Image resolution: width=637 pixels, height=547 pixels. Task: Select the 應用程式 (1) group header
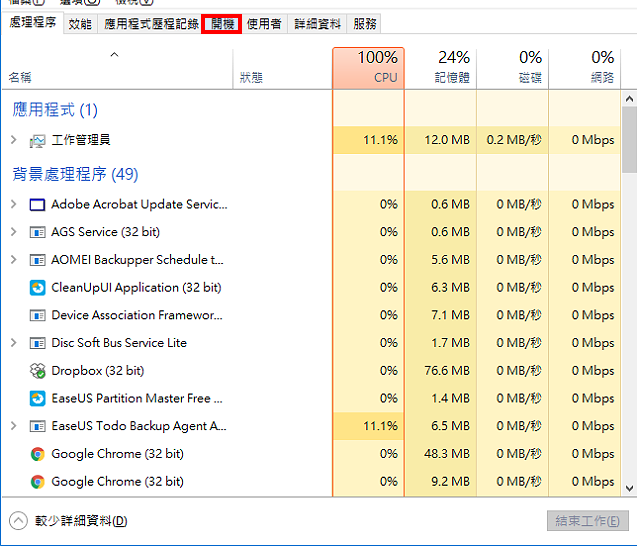(55, 110)
